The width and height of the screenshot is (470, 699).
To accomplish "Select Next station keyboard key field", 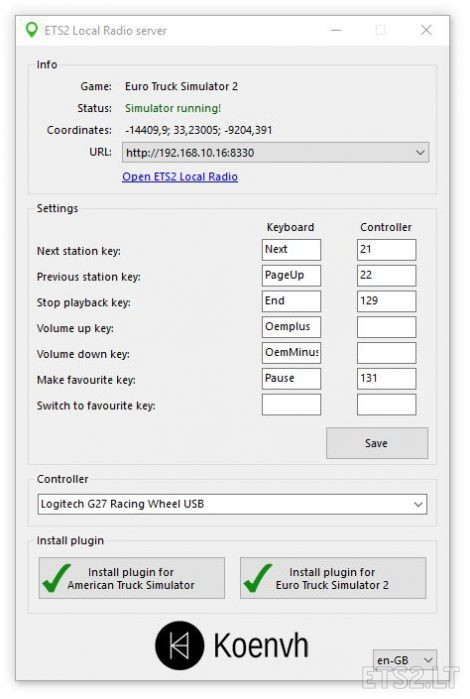I will (x=291, y=250).
